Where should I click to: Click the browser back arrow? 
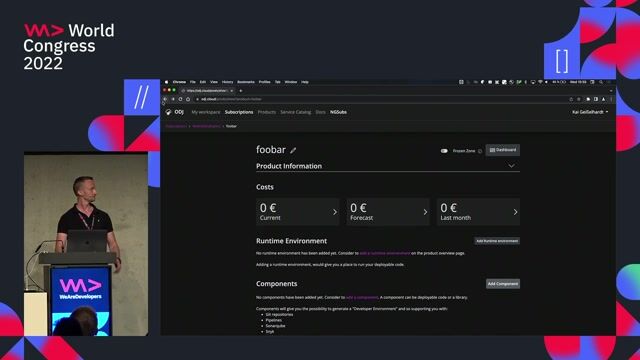[x=165, y=99]
